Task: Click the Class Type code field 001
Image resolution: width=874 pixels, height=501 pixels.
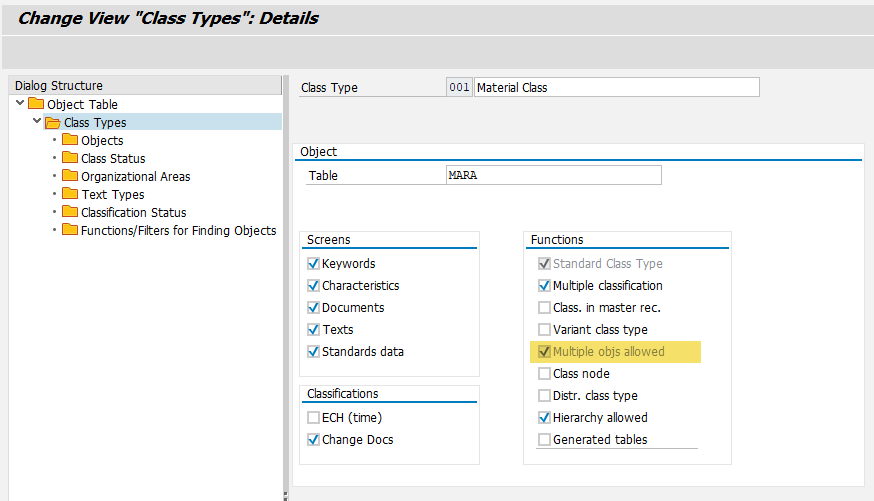Action: [x=459, y=87]
